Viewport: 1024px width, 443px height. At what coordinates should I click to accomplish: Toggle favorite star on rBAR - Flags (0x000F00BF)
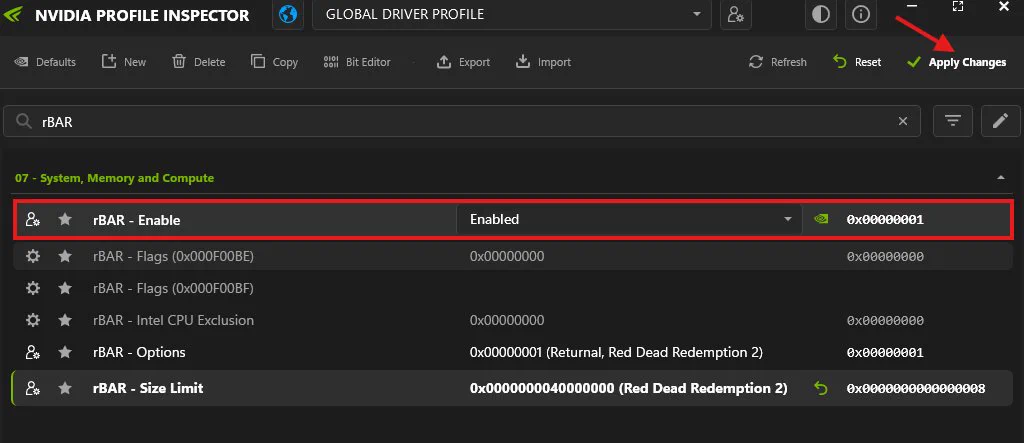click(x=65, y=288)
